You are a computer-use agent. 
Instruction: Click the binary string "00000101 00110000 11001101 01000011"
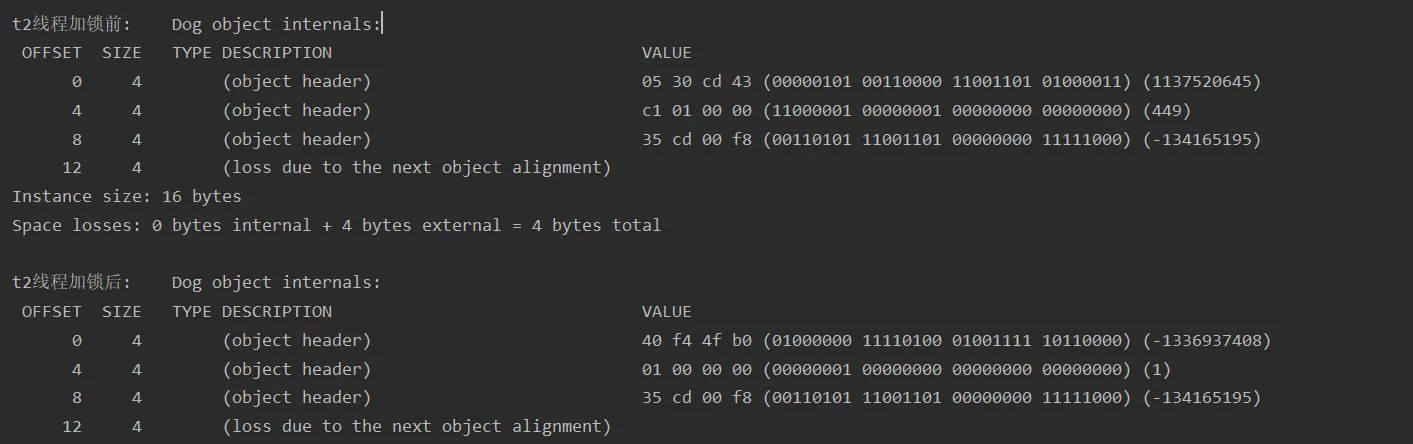(946, 82)
